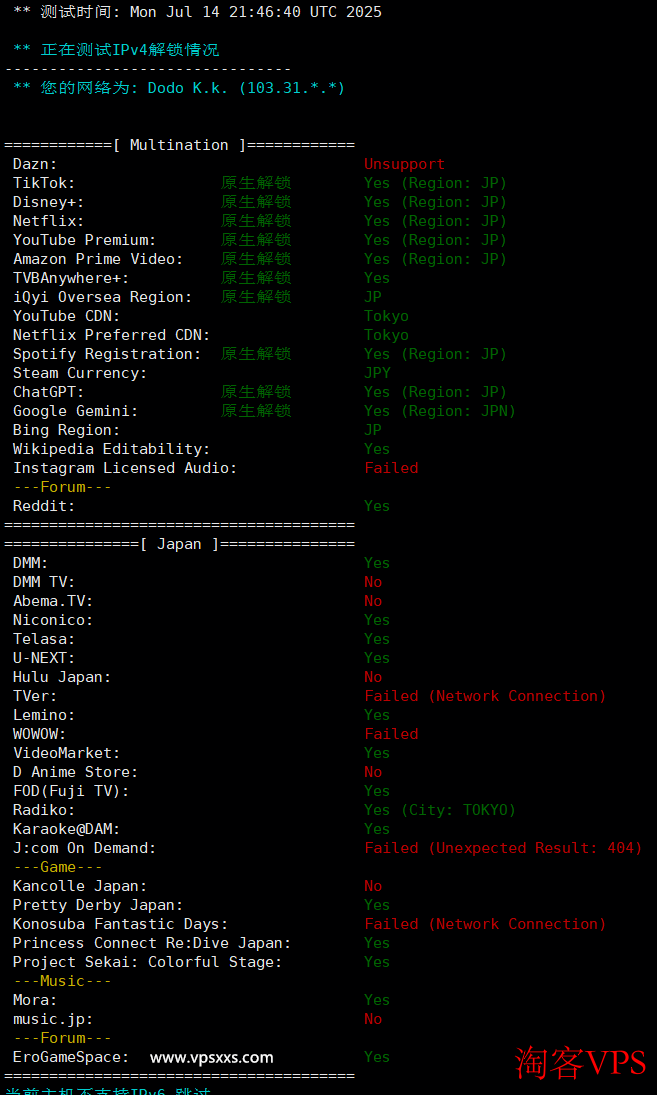Image resolution: width=657 pixels, height=1095 pixels.
Task: Click the TVer Failed Network Connection text
Action: (x=485, y=696)
